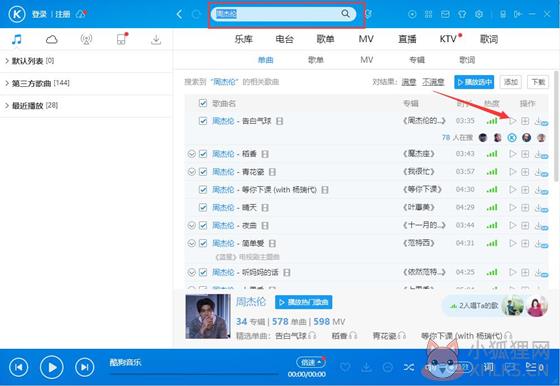Image resolution: width=560 pixels, height=386 pixels.
Task: Click the 添加 button
Action: tap(510, 82)
